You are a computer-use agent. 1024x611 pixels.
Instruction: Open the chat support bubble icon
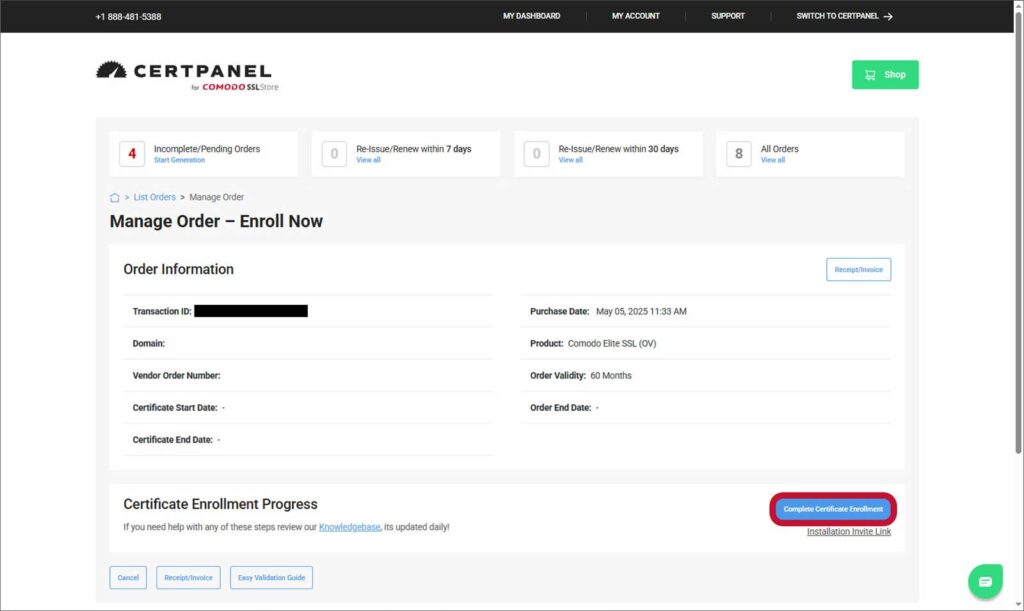pyautogui.click(x=985, y=581)
